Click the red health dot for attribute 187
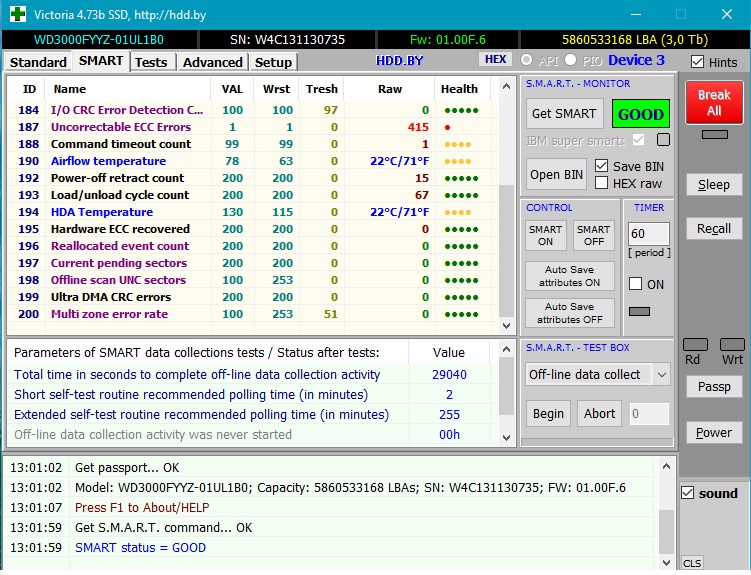The height and width of the screenshot is (575, 751). tap(447, 127)
